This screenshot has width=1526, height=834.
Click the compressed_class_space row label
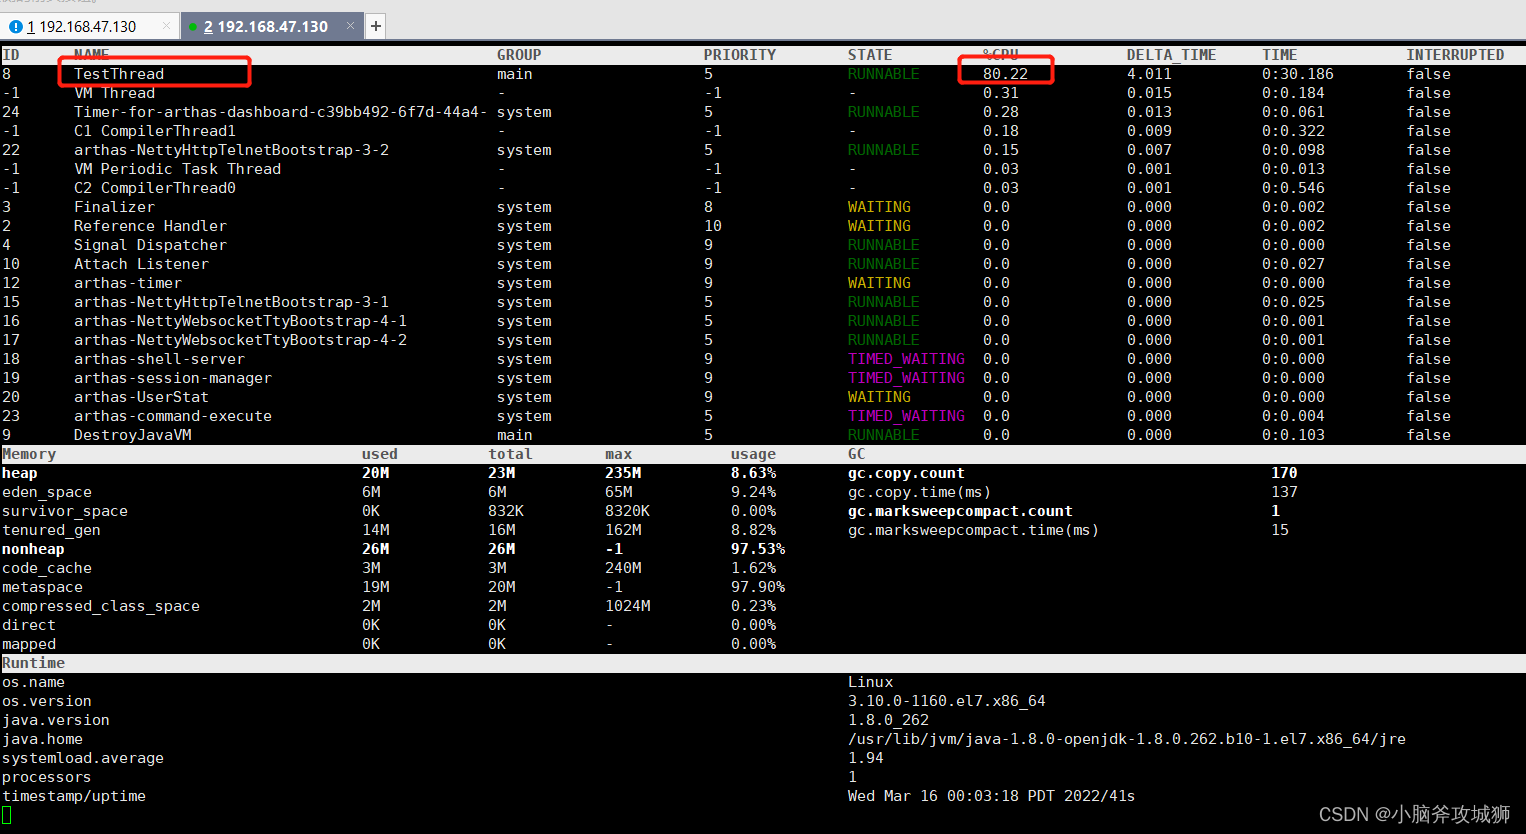click(x=101, y=606)
